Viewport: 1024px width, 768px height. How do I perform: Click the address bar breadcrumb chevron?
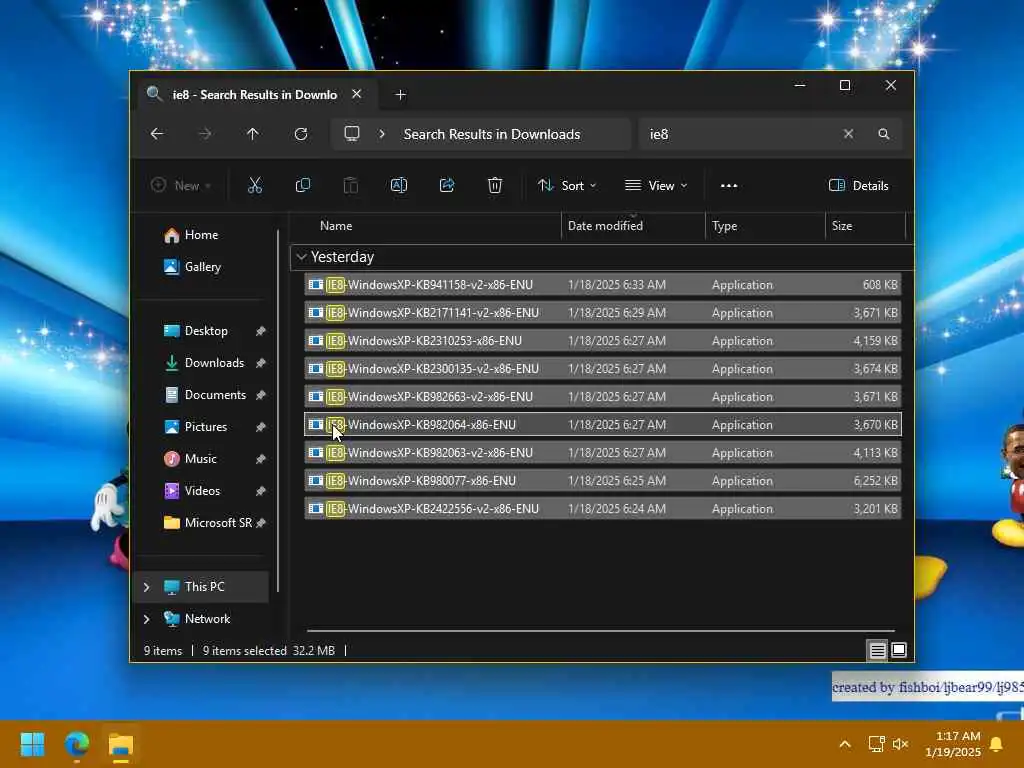click(382, 134)
